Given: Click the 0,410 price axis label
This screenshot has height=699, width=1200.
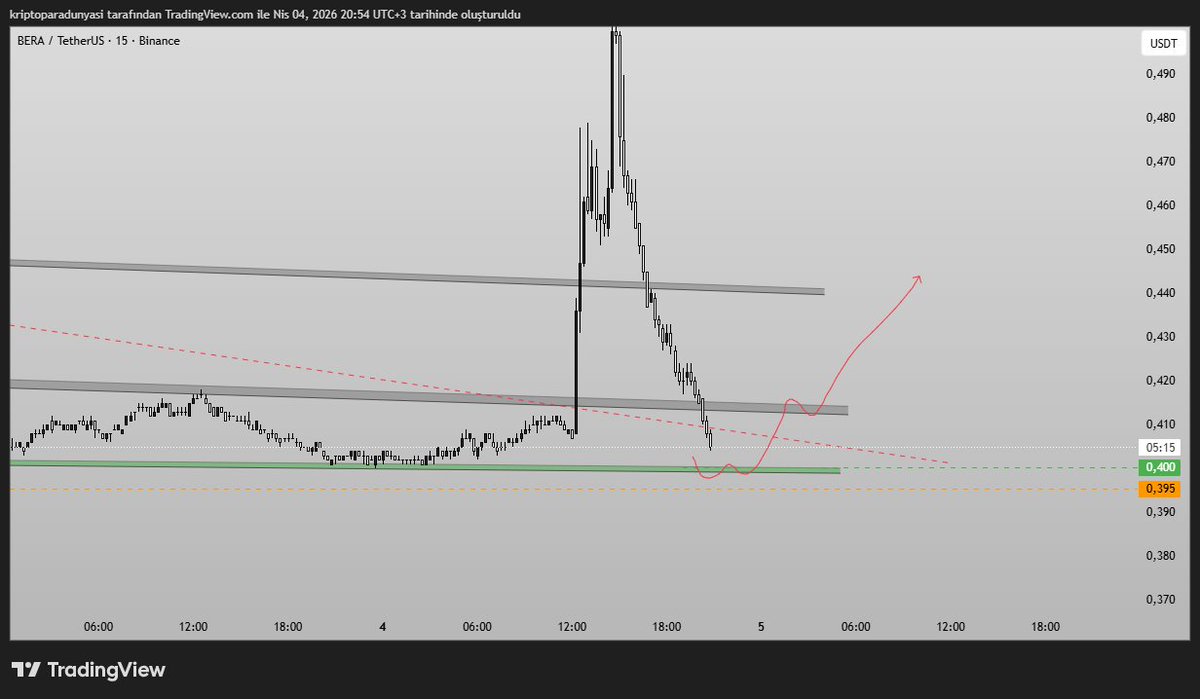Looking at the screenshot, I should (x=1160, y=424).
